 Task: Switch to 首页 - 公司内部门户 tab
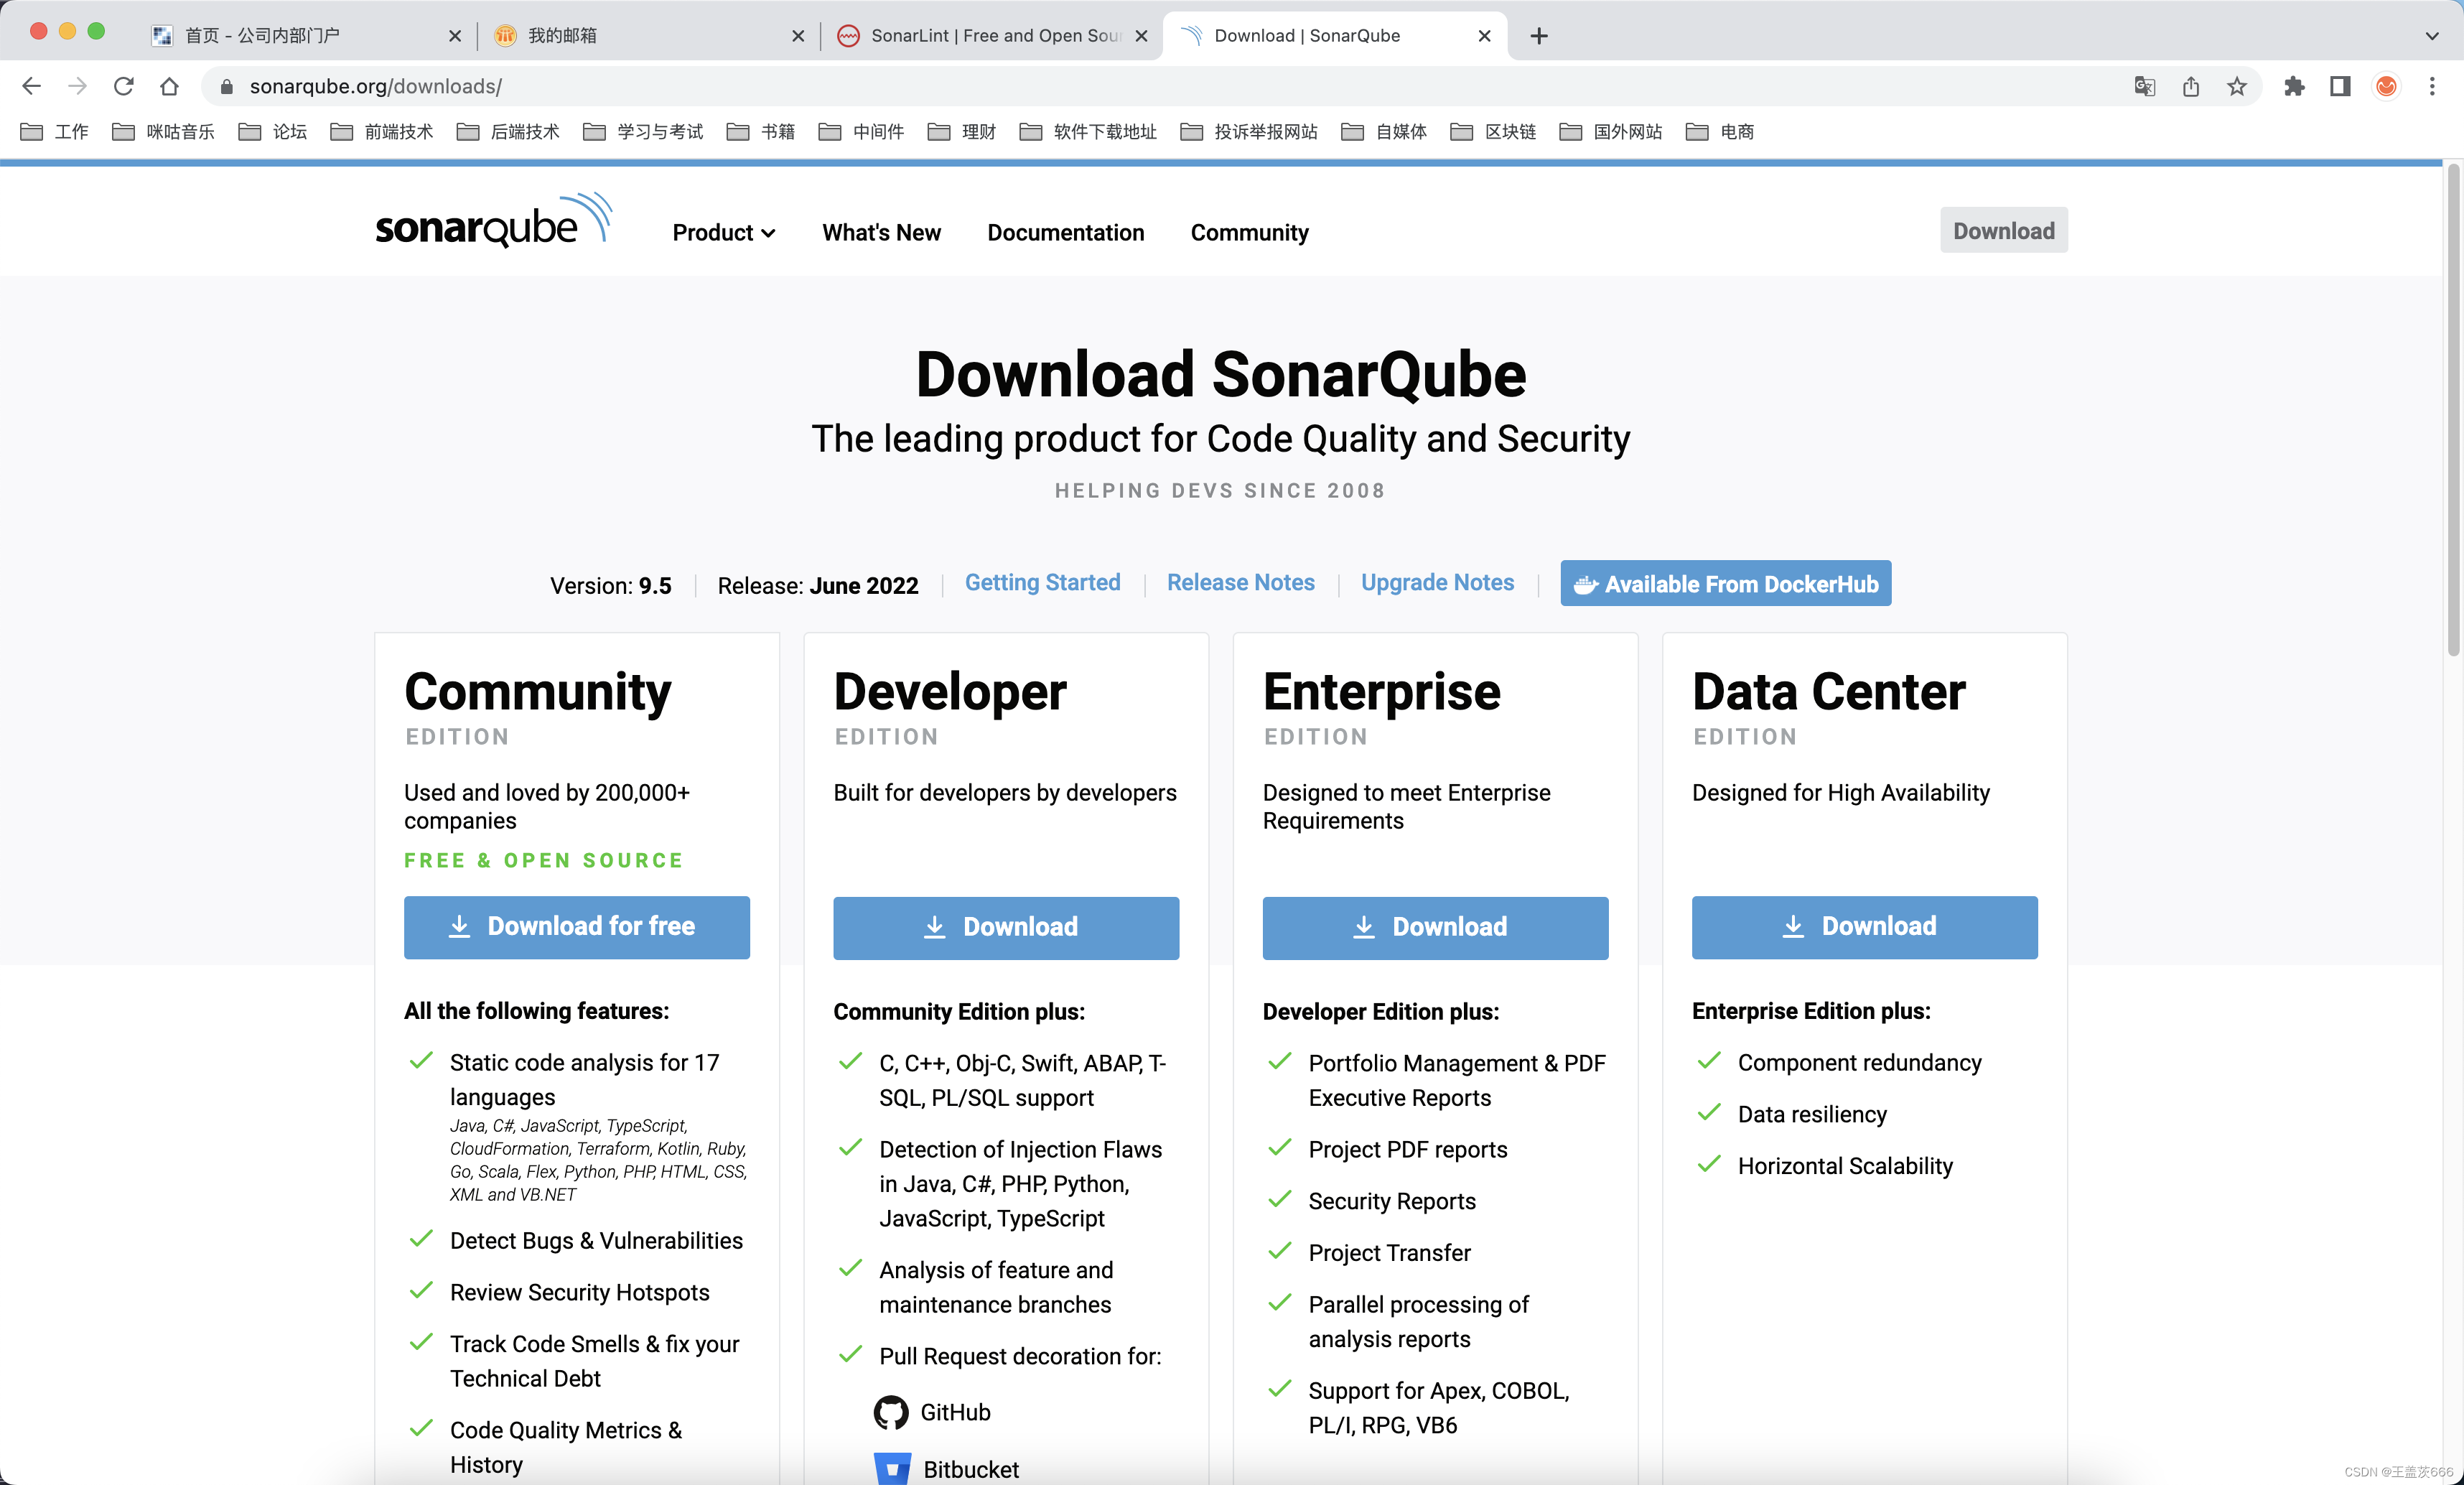click(x=305, y=36)
